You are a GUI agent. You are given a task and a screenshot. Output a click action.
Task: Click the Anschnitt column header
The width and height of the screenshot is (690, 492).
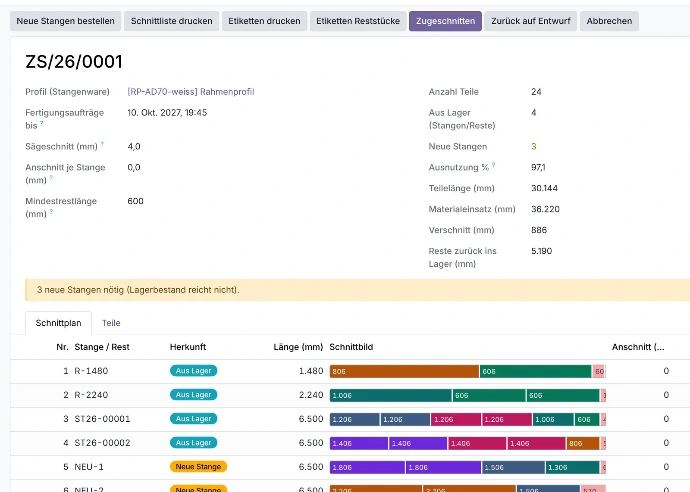pos(638,347)
